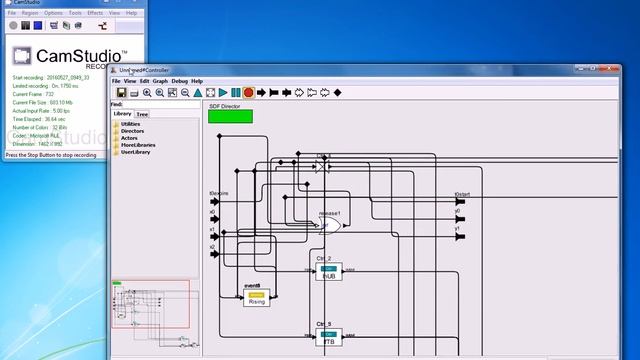Open the CamStudio Options menu
This screenshot has width=640, height=360.
pyautogui.click(x=53, y=13)
